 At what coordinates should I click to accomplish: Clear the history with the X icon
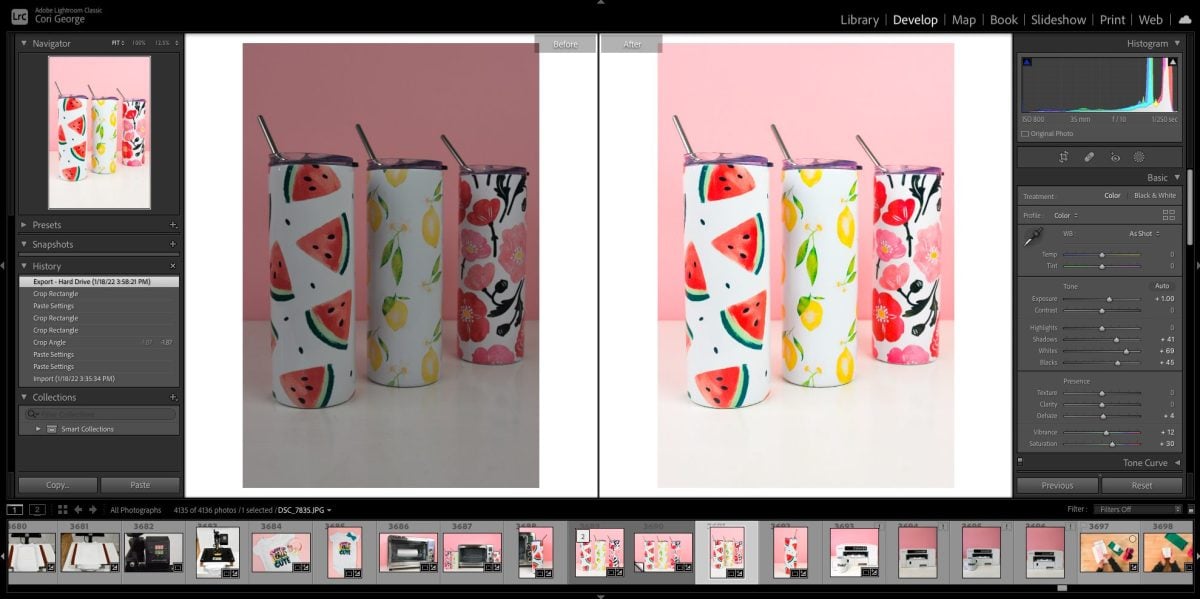(173, 266)
